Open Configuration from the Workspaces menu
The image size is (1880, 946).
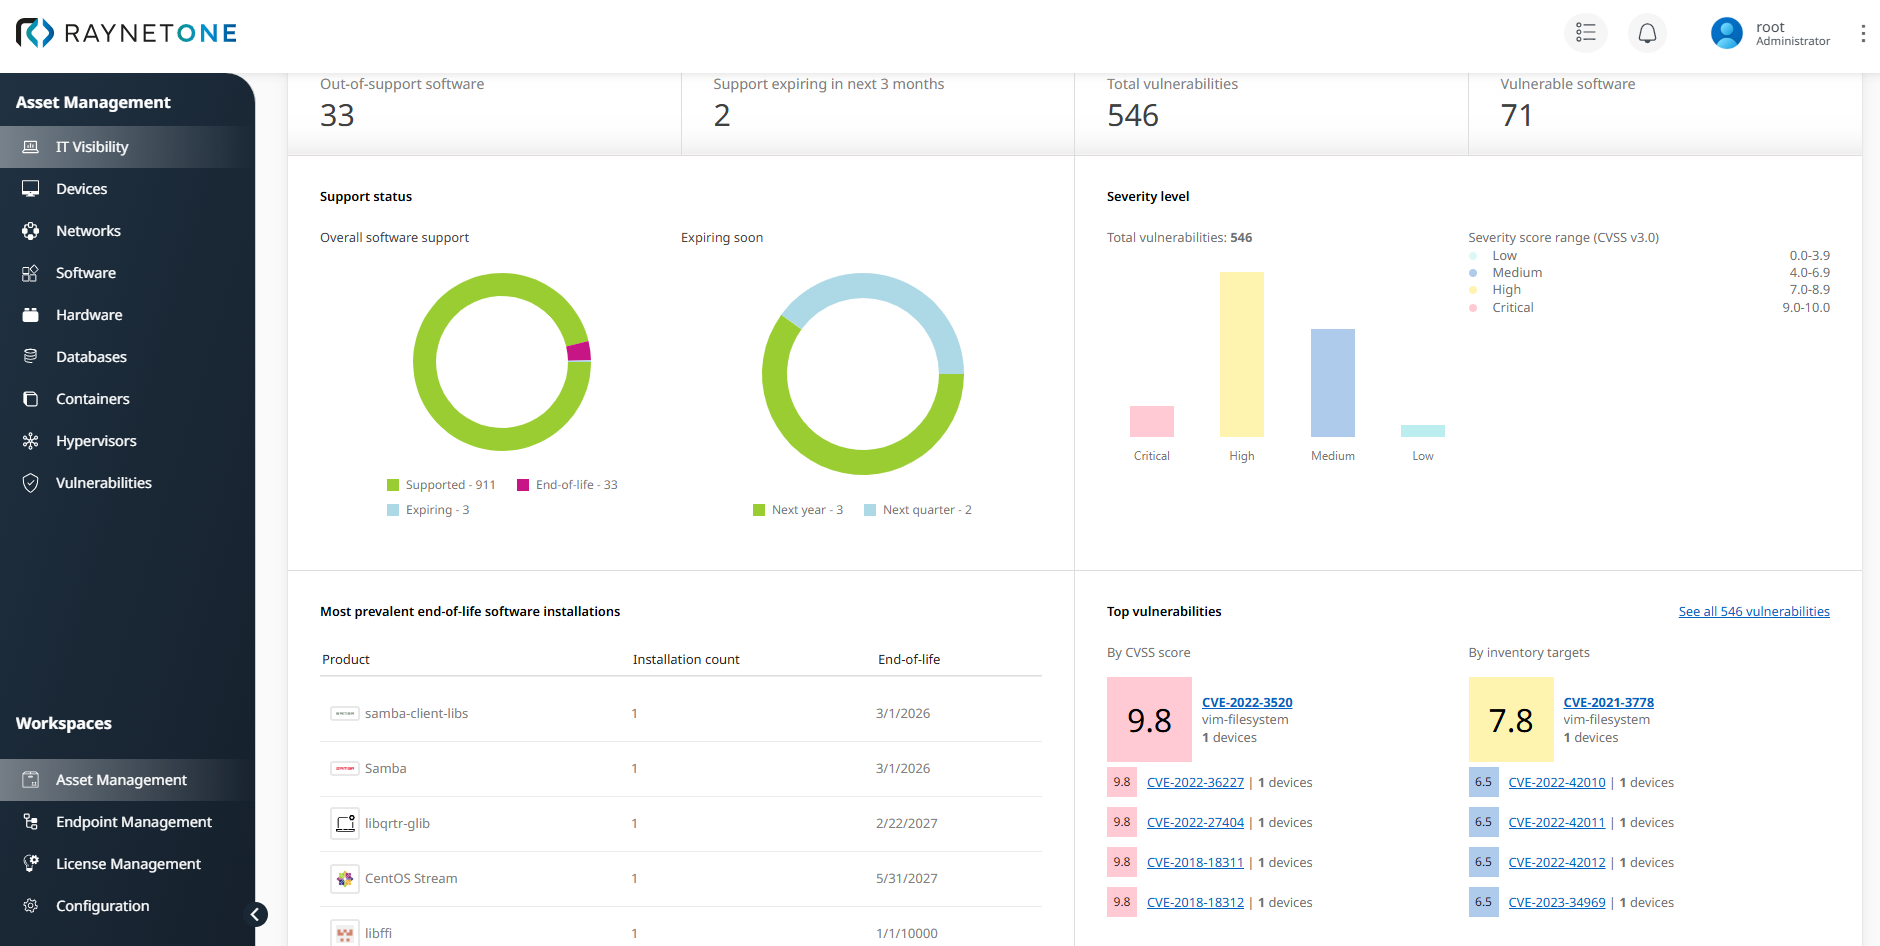click(102, 905)
